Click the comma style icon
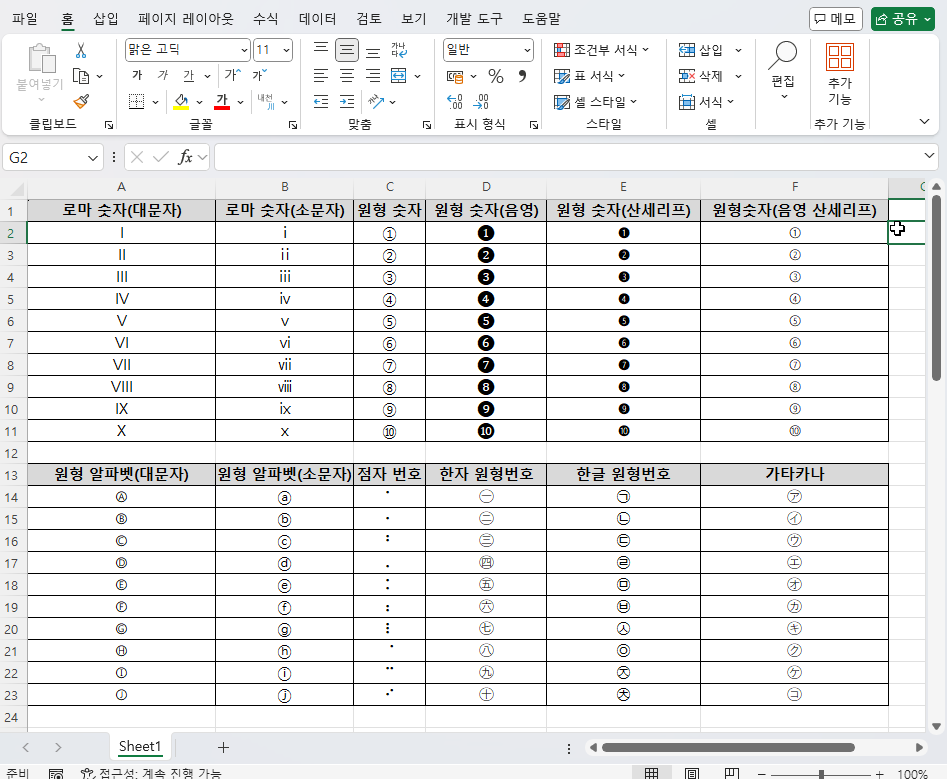Image resolution: width=947 pixels, height=779 pixels. (522, 76)
